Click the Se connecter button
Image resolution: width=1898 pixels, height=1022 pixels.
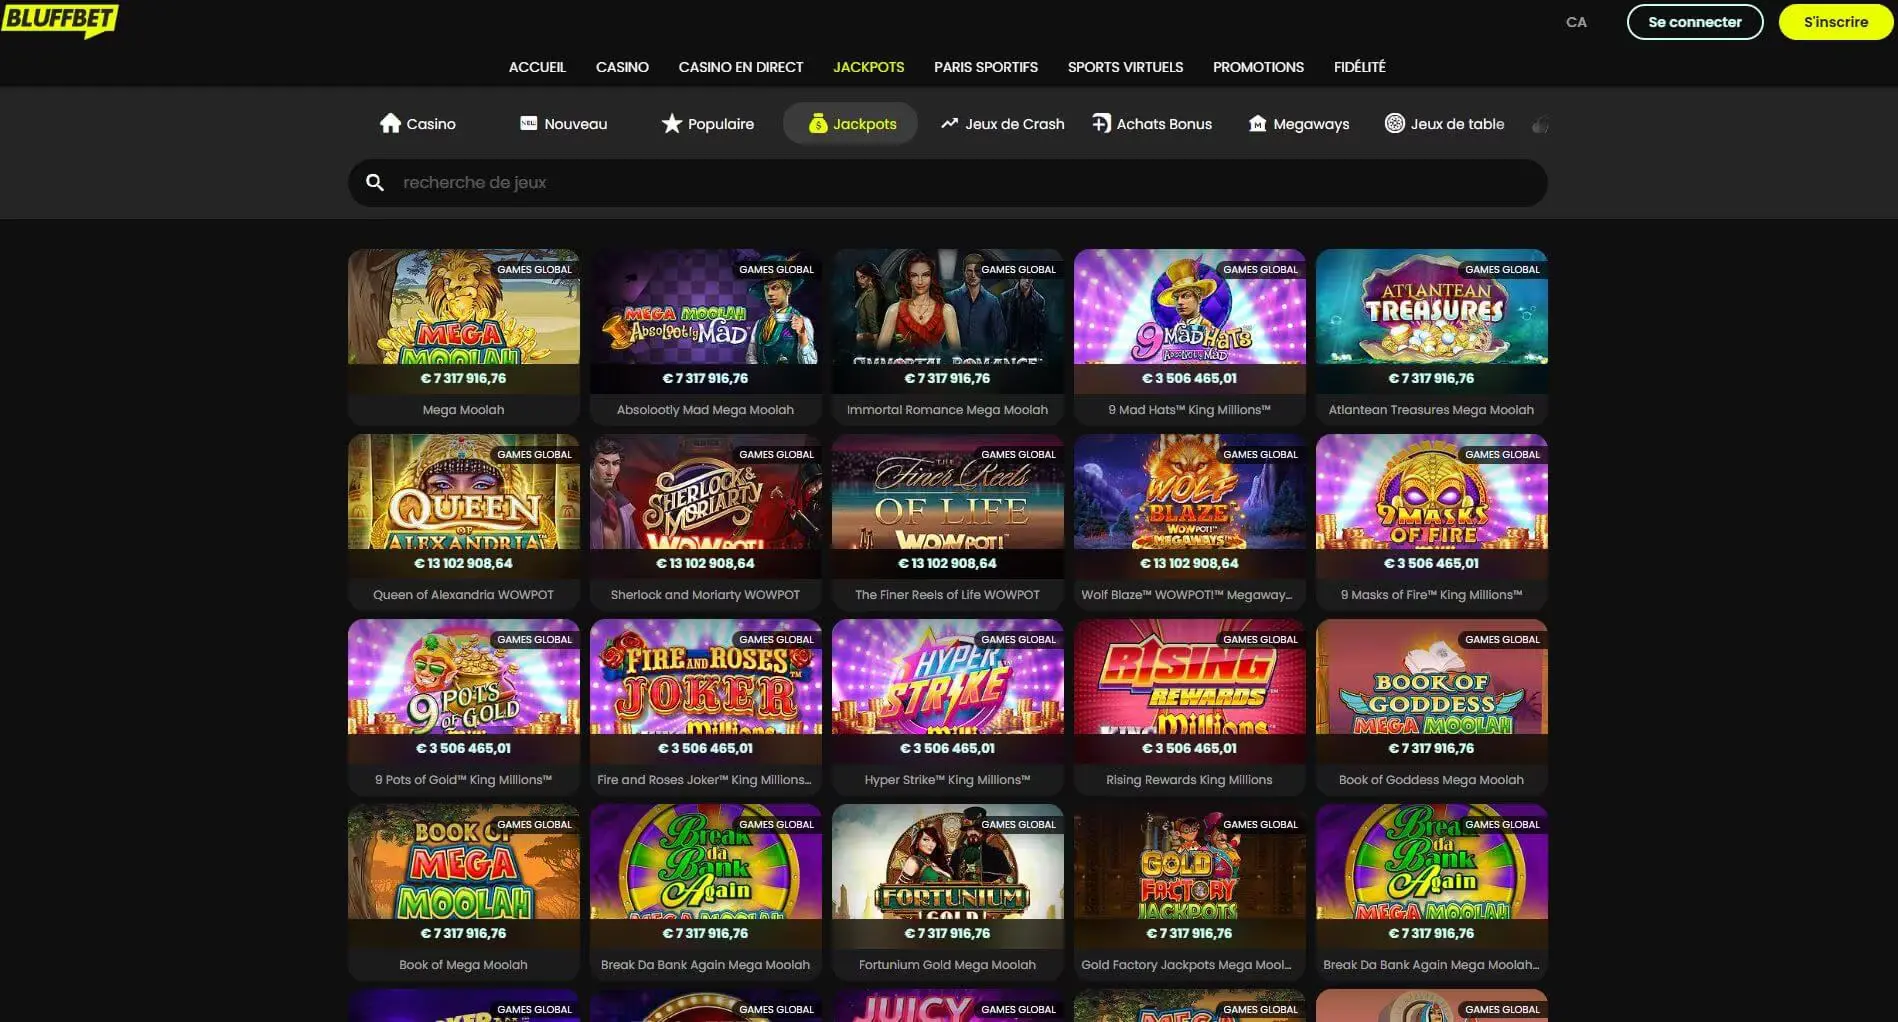coord(1694,21)
